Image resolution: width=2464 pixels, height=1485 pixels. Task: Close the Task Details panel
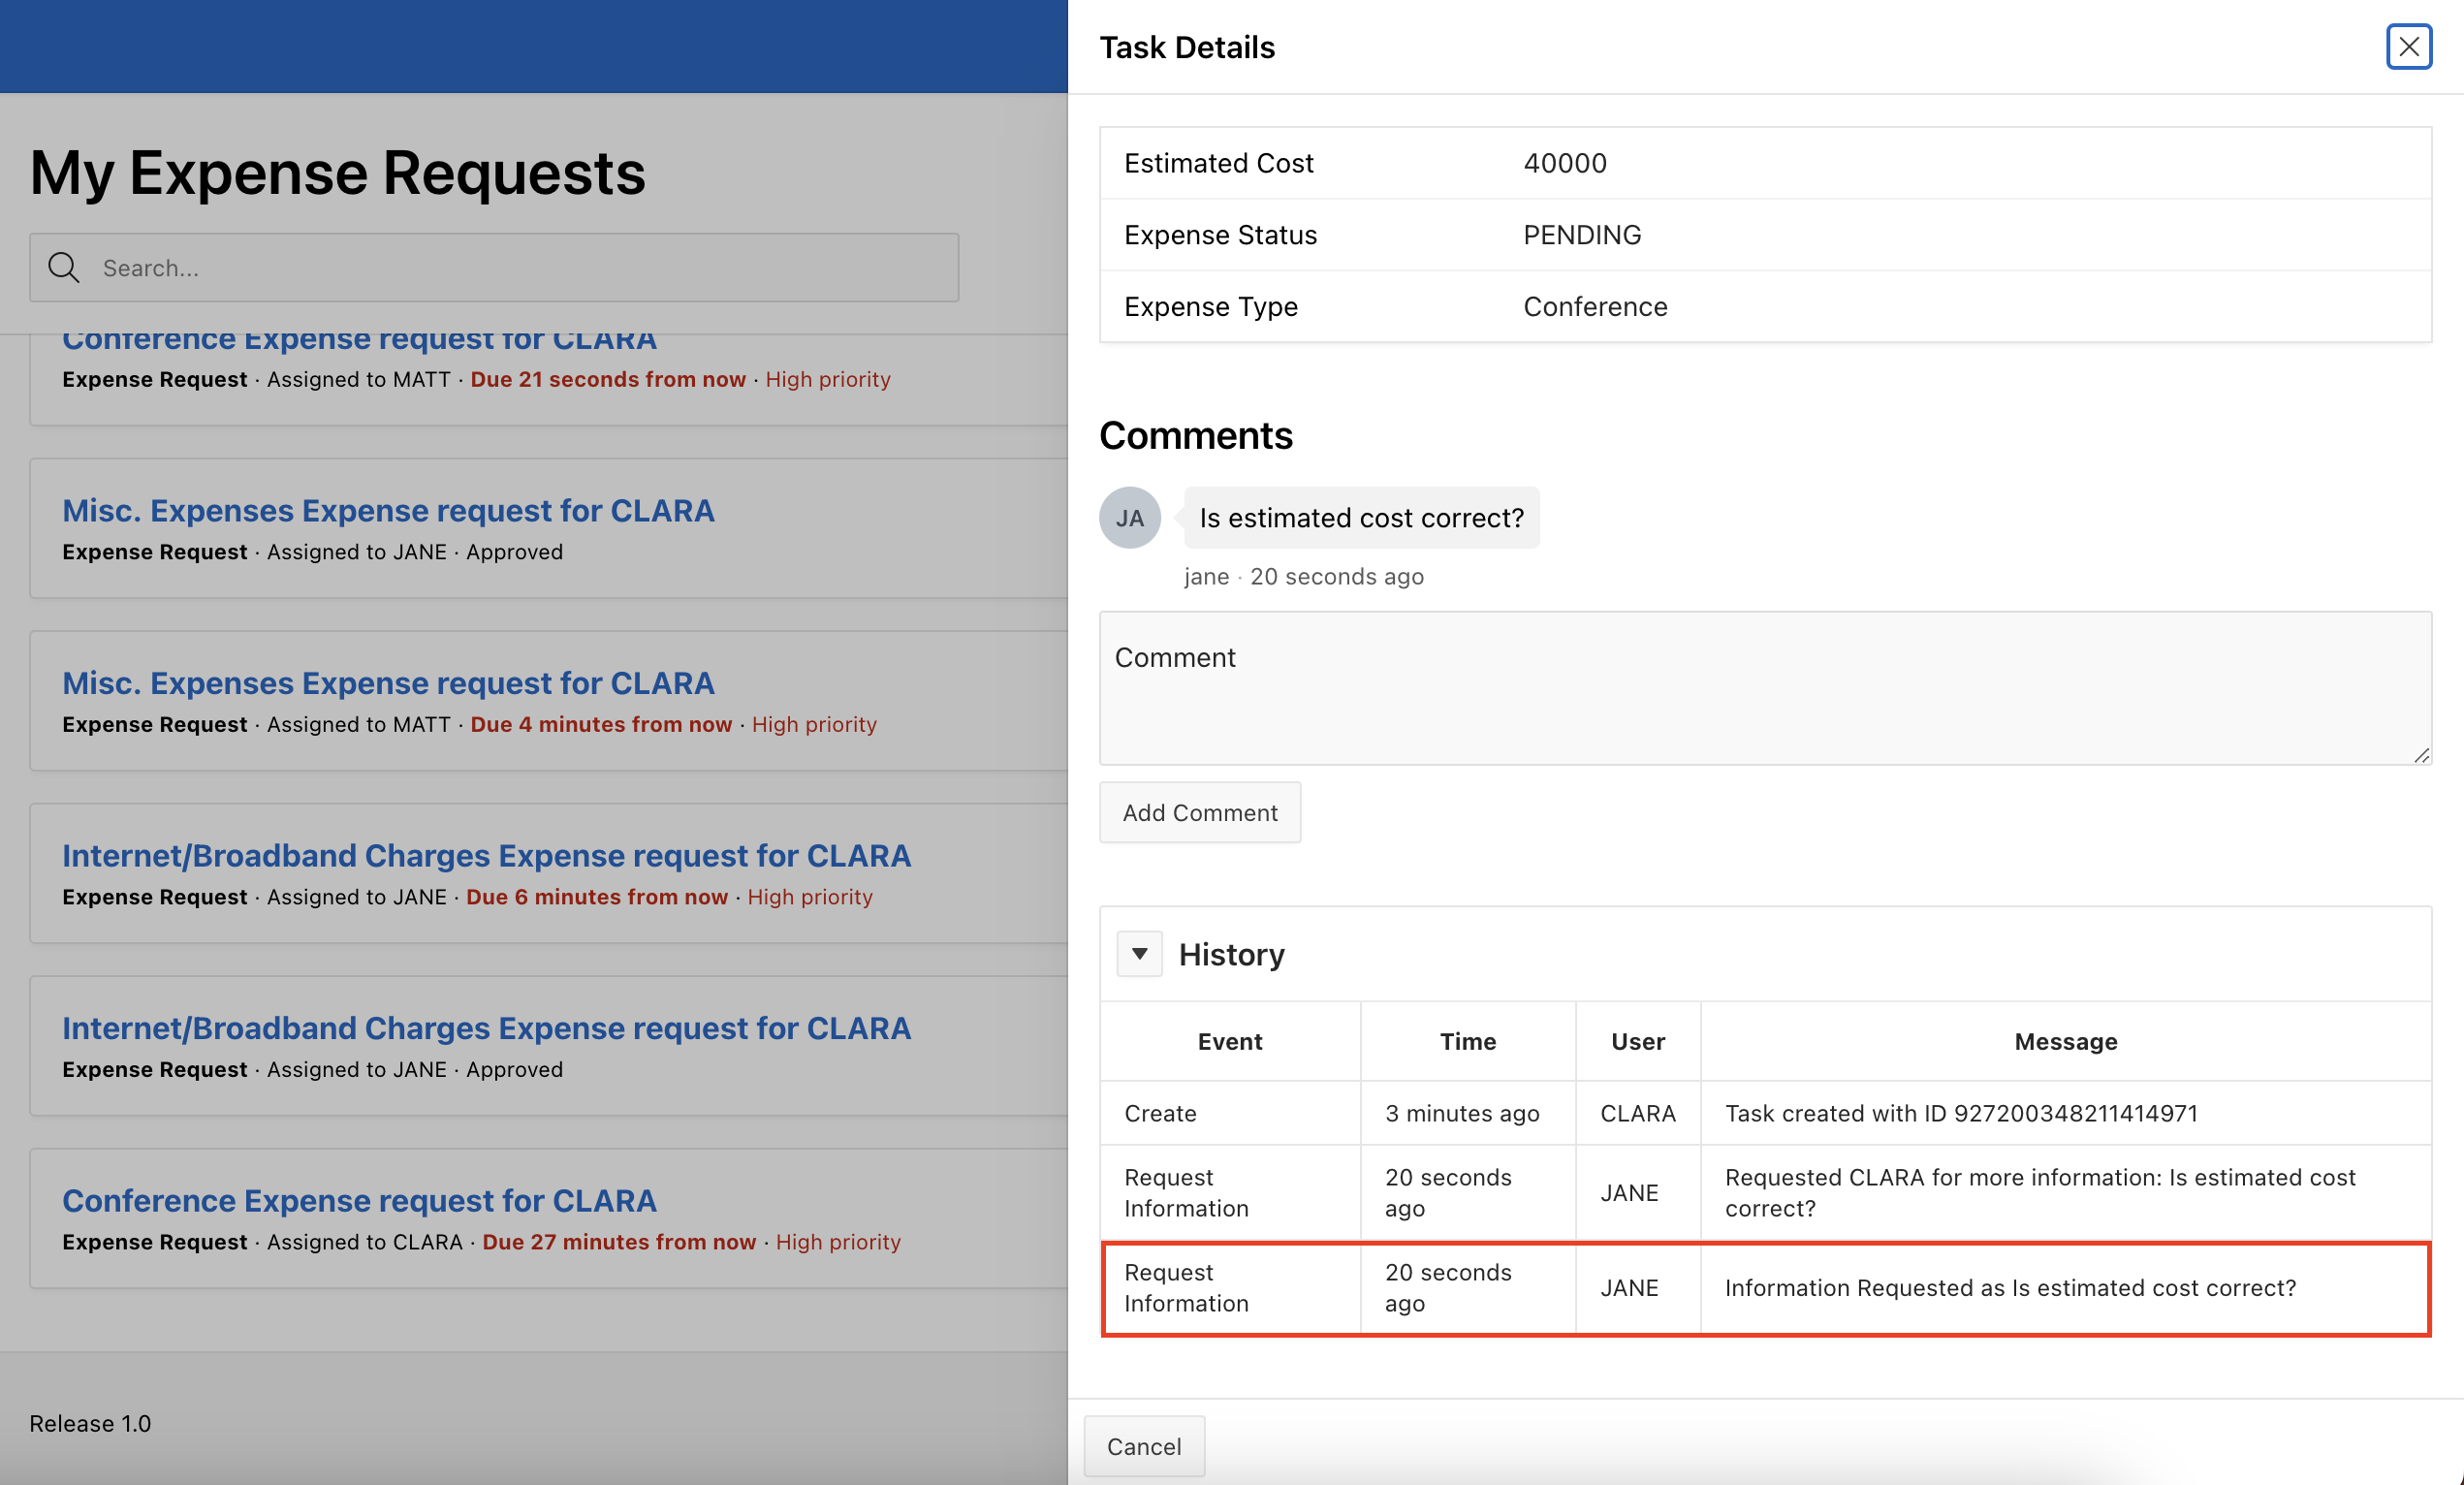coord(2408,47)
